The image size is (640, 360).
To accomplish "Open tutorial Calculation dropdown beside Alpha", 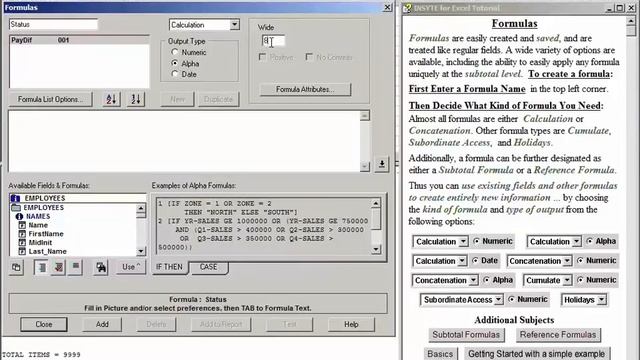I will (576, 242).
